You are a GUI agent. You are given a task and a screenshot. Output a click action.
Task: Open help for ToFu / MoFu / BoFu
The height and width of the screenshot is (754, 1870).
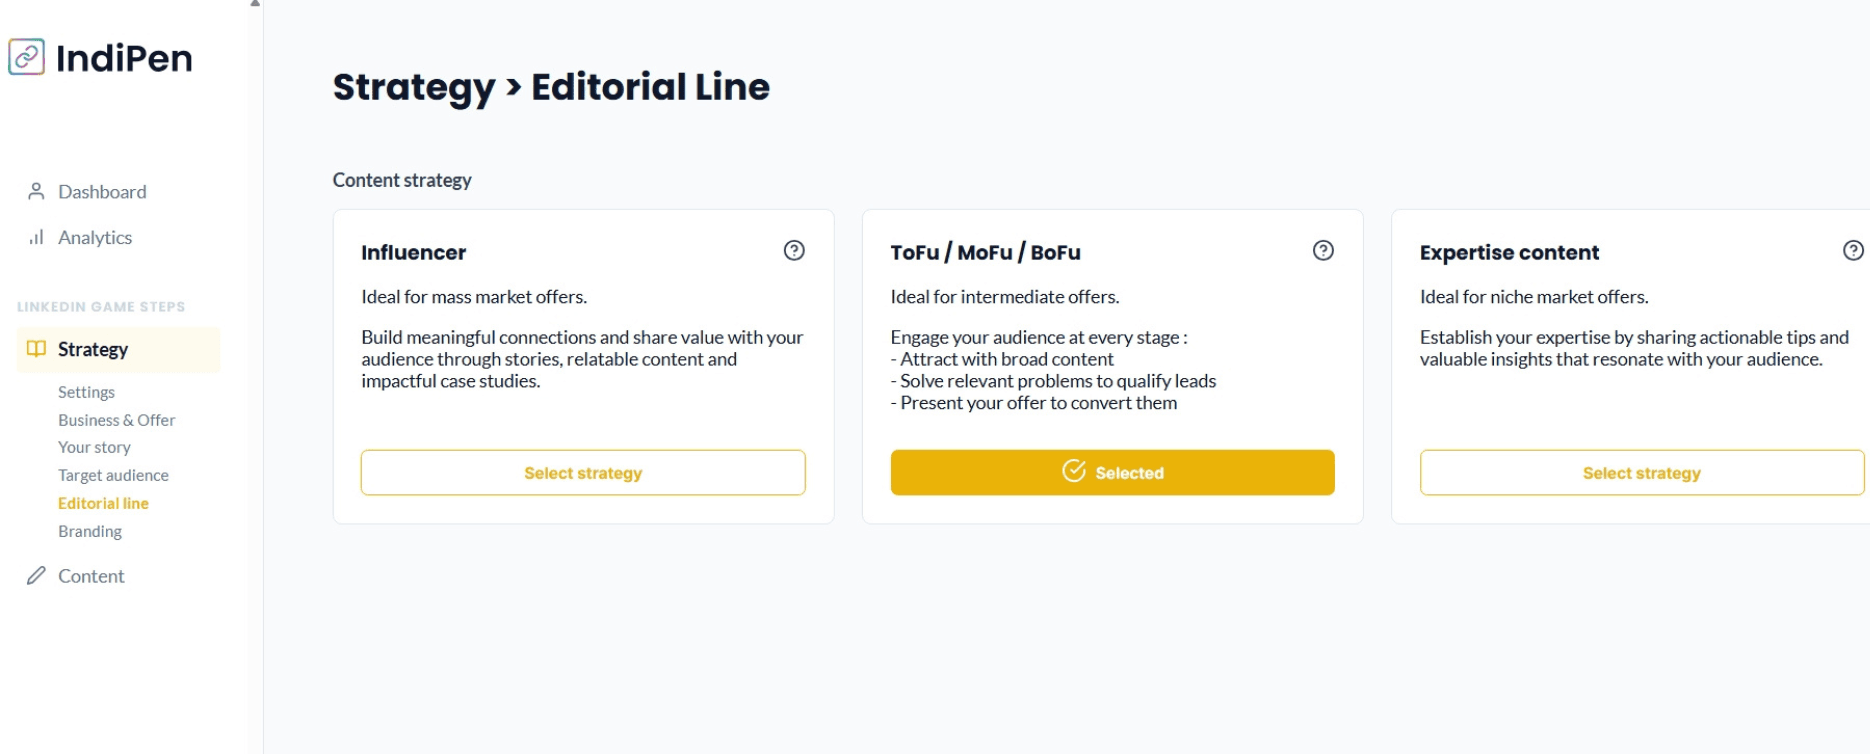pos(1323,251)
